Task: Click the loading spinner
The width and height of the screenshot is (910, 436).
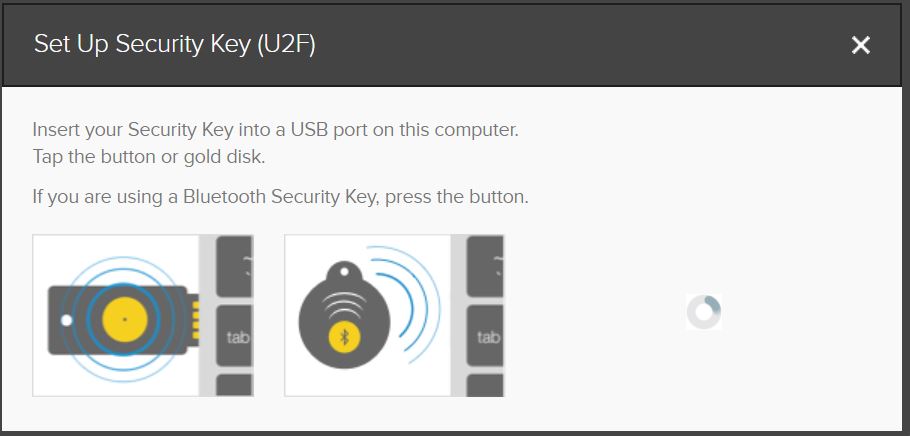Action: coord(704,313)
